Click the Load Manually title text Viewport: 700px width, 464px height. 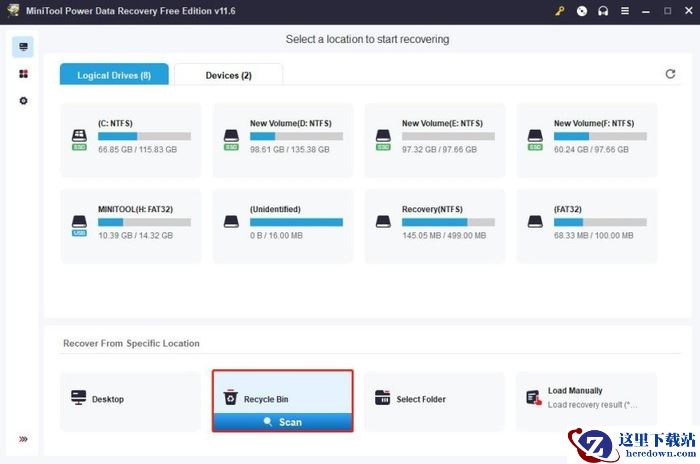[x=575, y=391]
